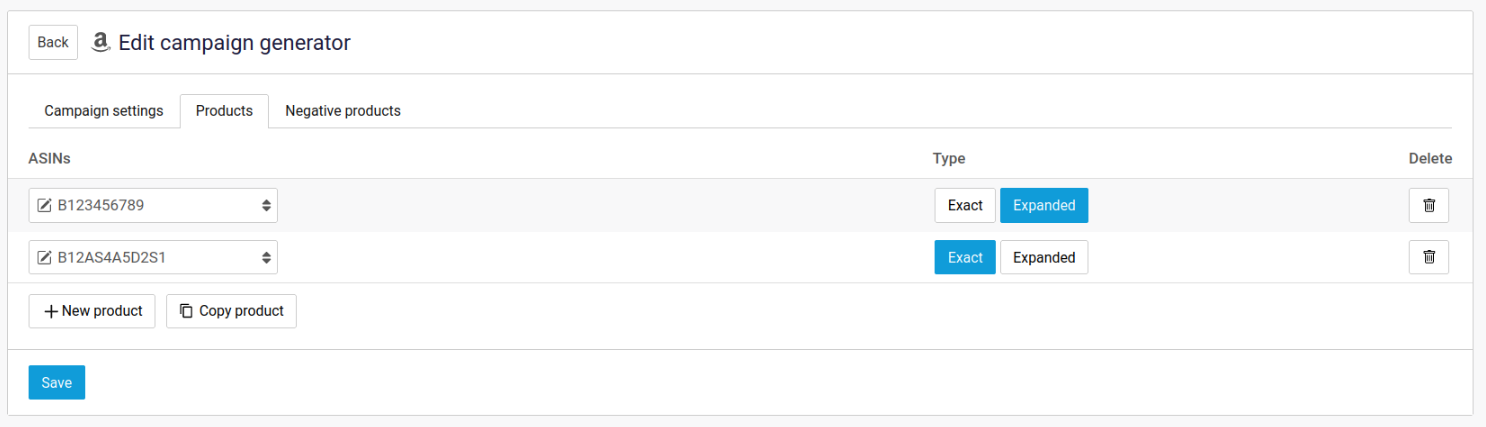Open the B123456789 ASIN dropdown arrows
Viewport: 1486px width, 427px height.
click(266, 206)
